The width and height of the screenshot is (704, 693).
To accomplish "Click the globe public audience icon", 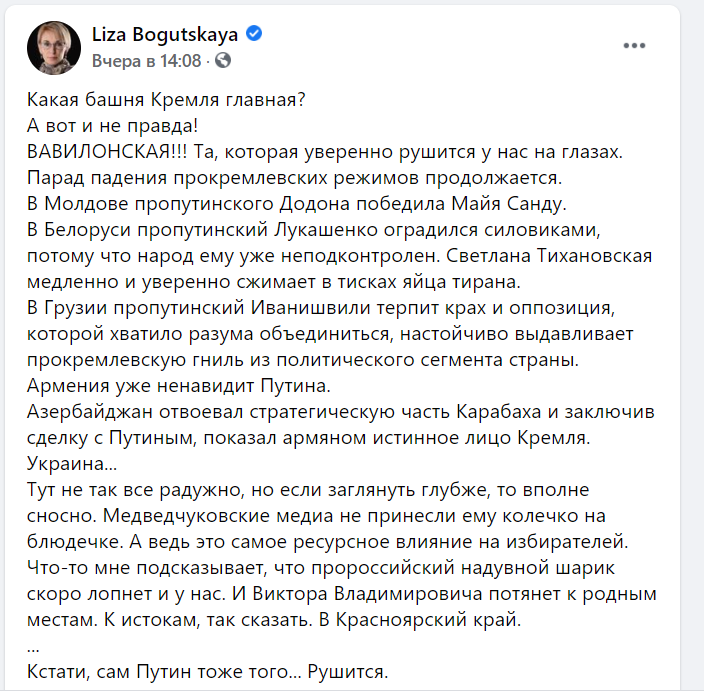I will point(223,60).
